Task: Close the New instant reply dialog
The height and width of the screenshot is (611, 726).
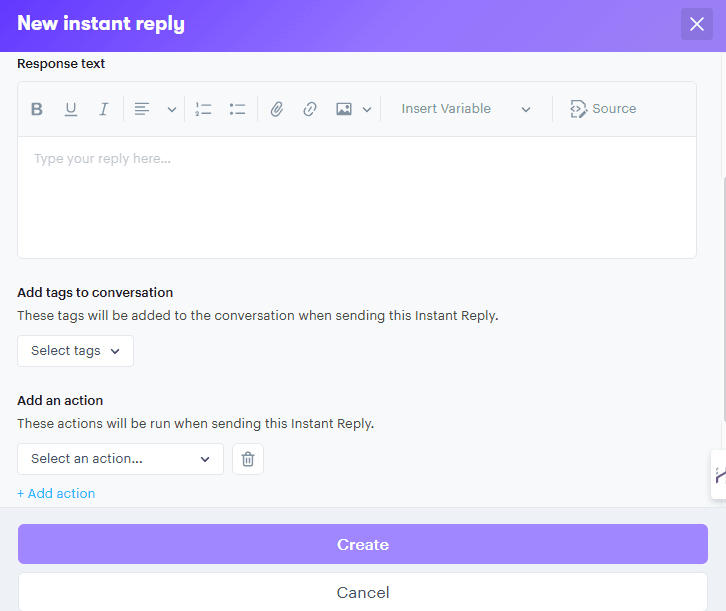Action: click(x=696, y=24)
